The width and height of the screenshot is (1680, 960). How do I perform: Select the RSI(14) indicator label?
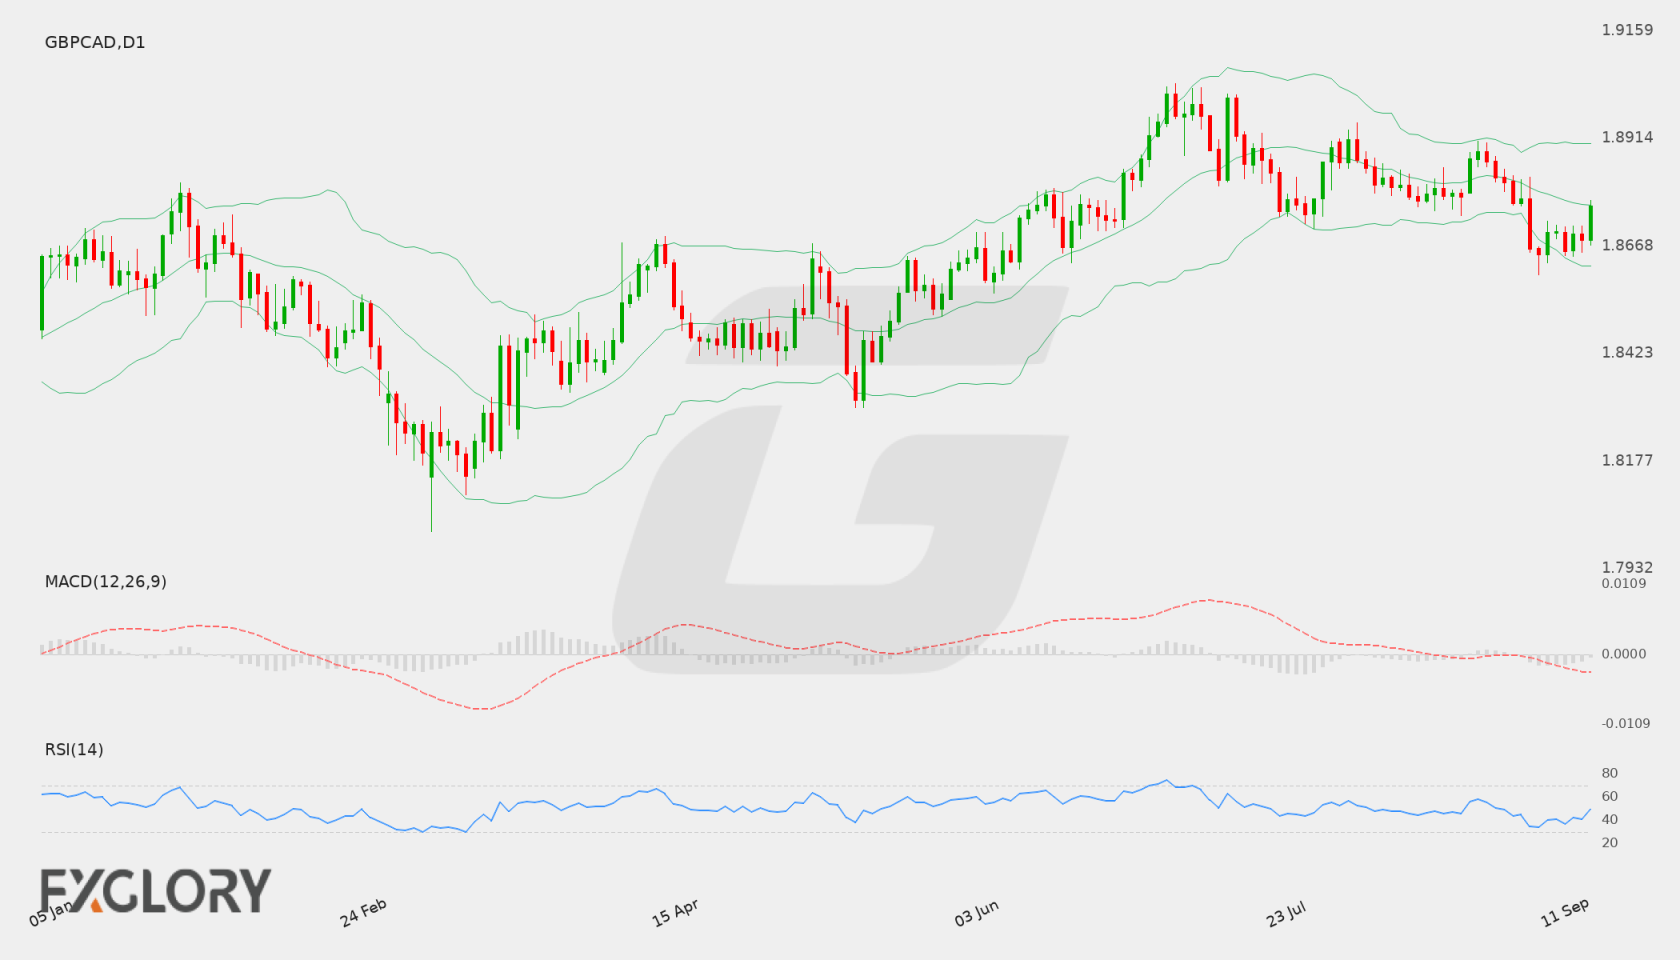click(x=74, y=749)
